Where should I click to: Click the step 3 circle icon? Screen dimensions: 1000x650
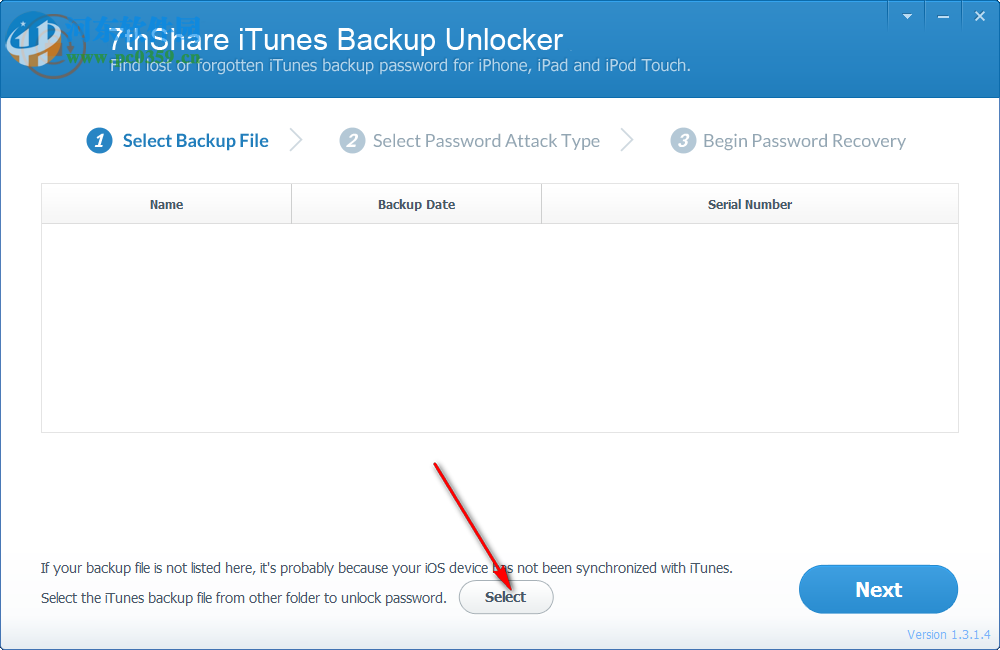pyautogui.click(x=683, y=141)
